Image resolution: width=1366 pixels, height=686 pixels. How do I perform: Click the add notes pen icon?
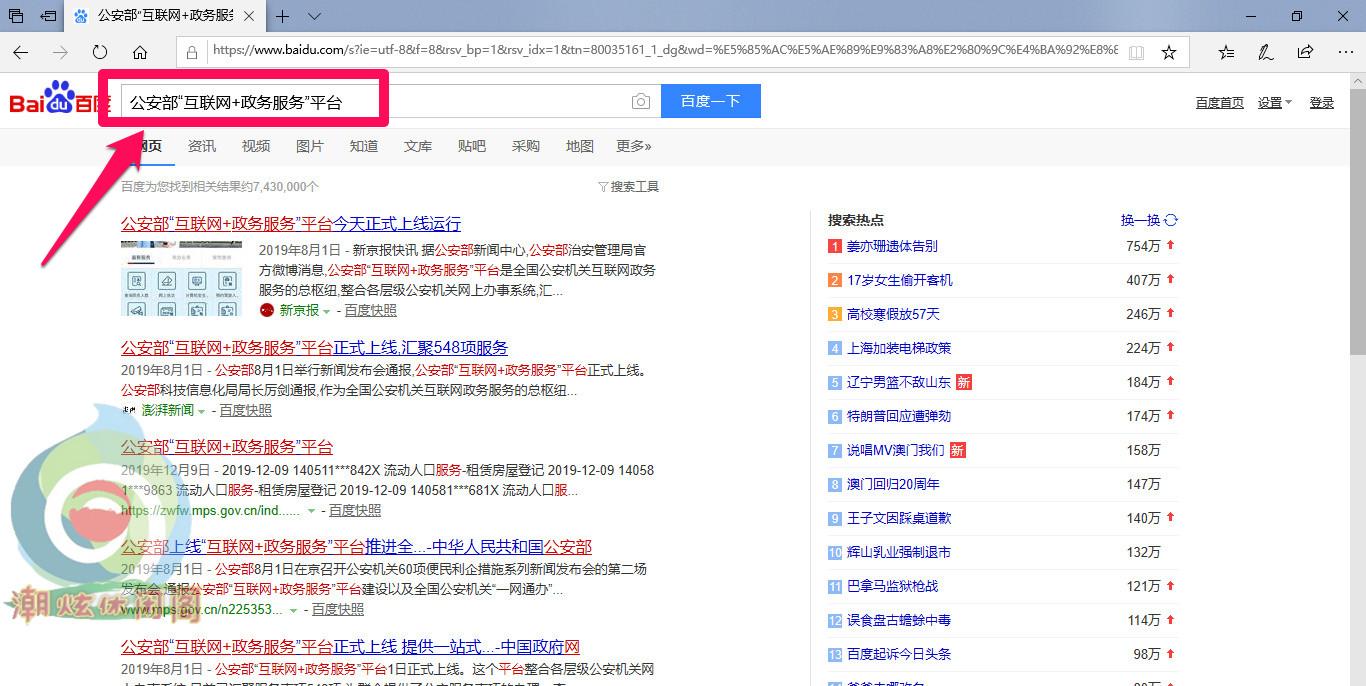(1265, 52)
